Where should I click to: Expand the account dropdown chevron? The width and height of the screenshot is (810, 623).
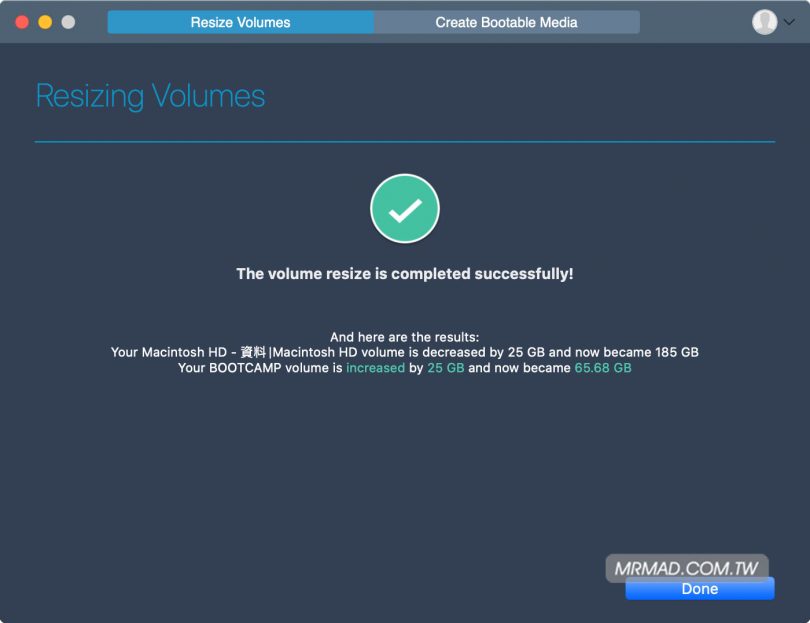tap(787, 22)
